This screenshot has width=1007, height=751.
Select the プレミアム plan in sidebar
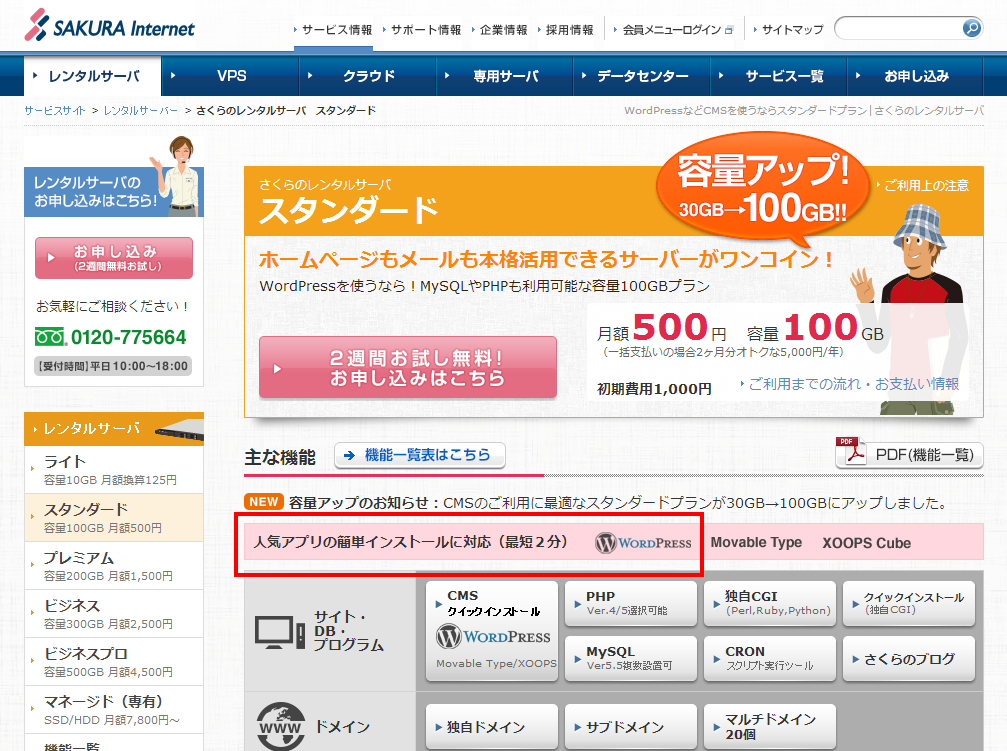(114, 566)
